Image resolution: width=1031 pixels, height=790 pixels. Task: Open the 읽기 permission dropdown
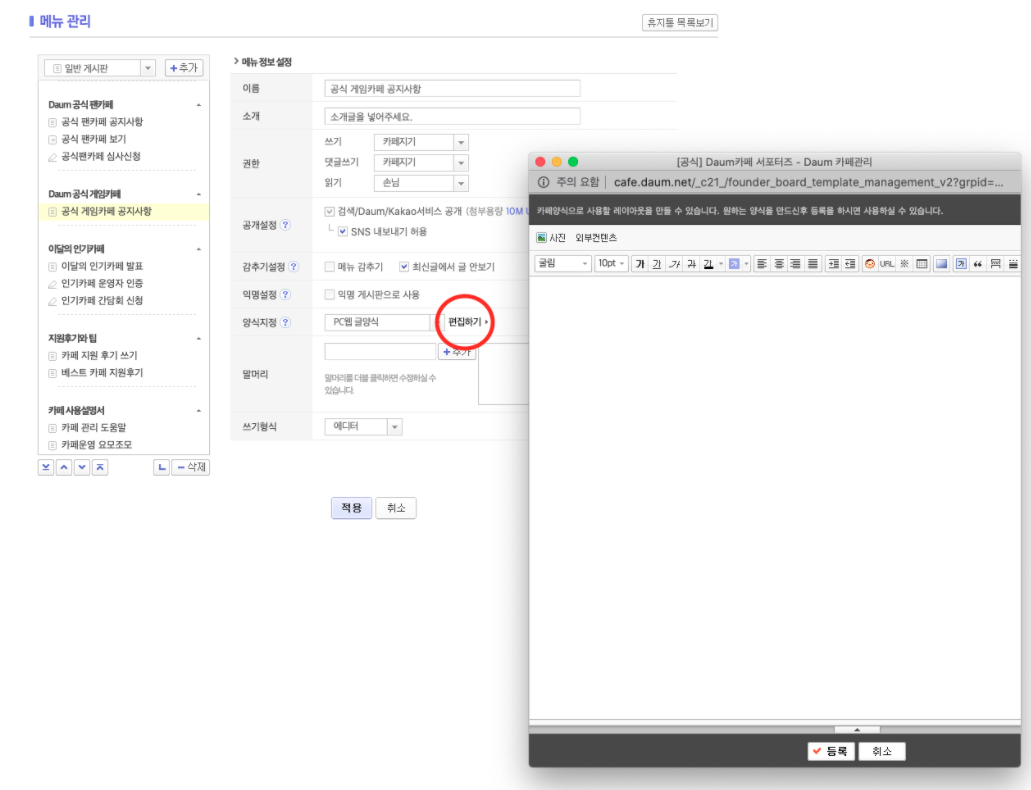421,183
